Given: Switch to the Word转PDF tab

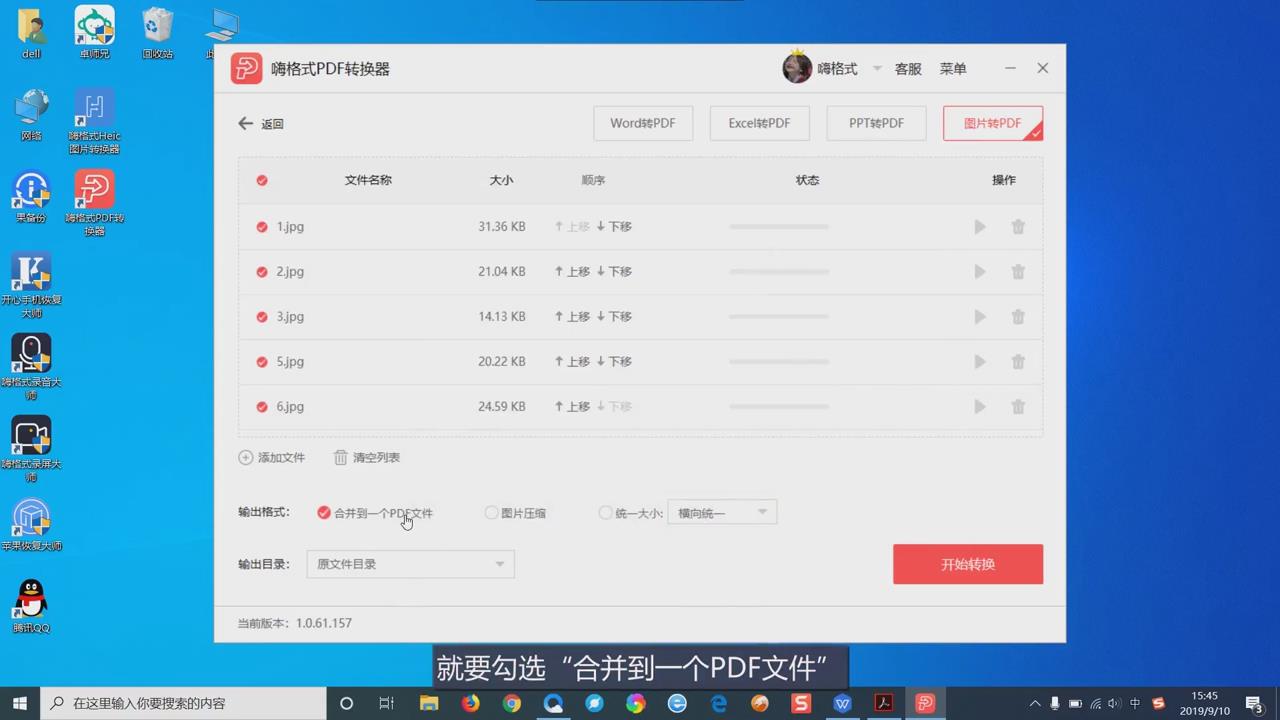Looking at the screenshot, I should 643,123.
